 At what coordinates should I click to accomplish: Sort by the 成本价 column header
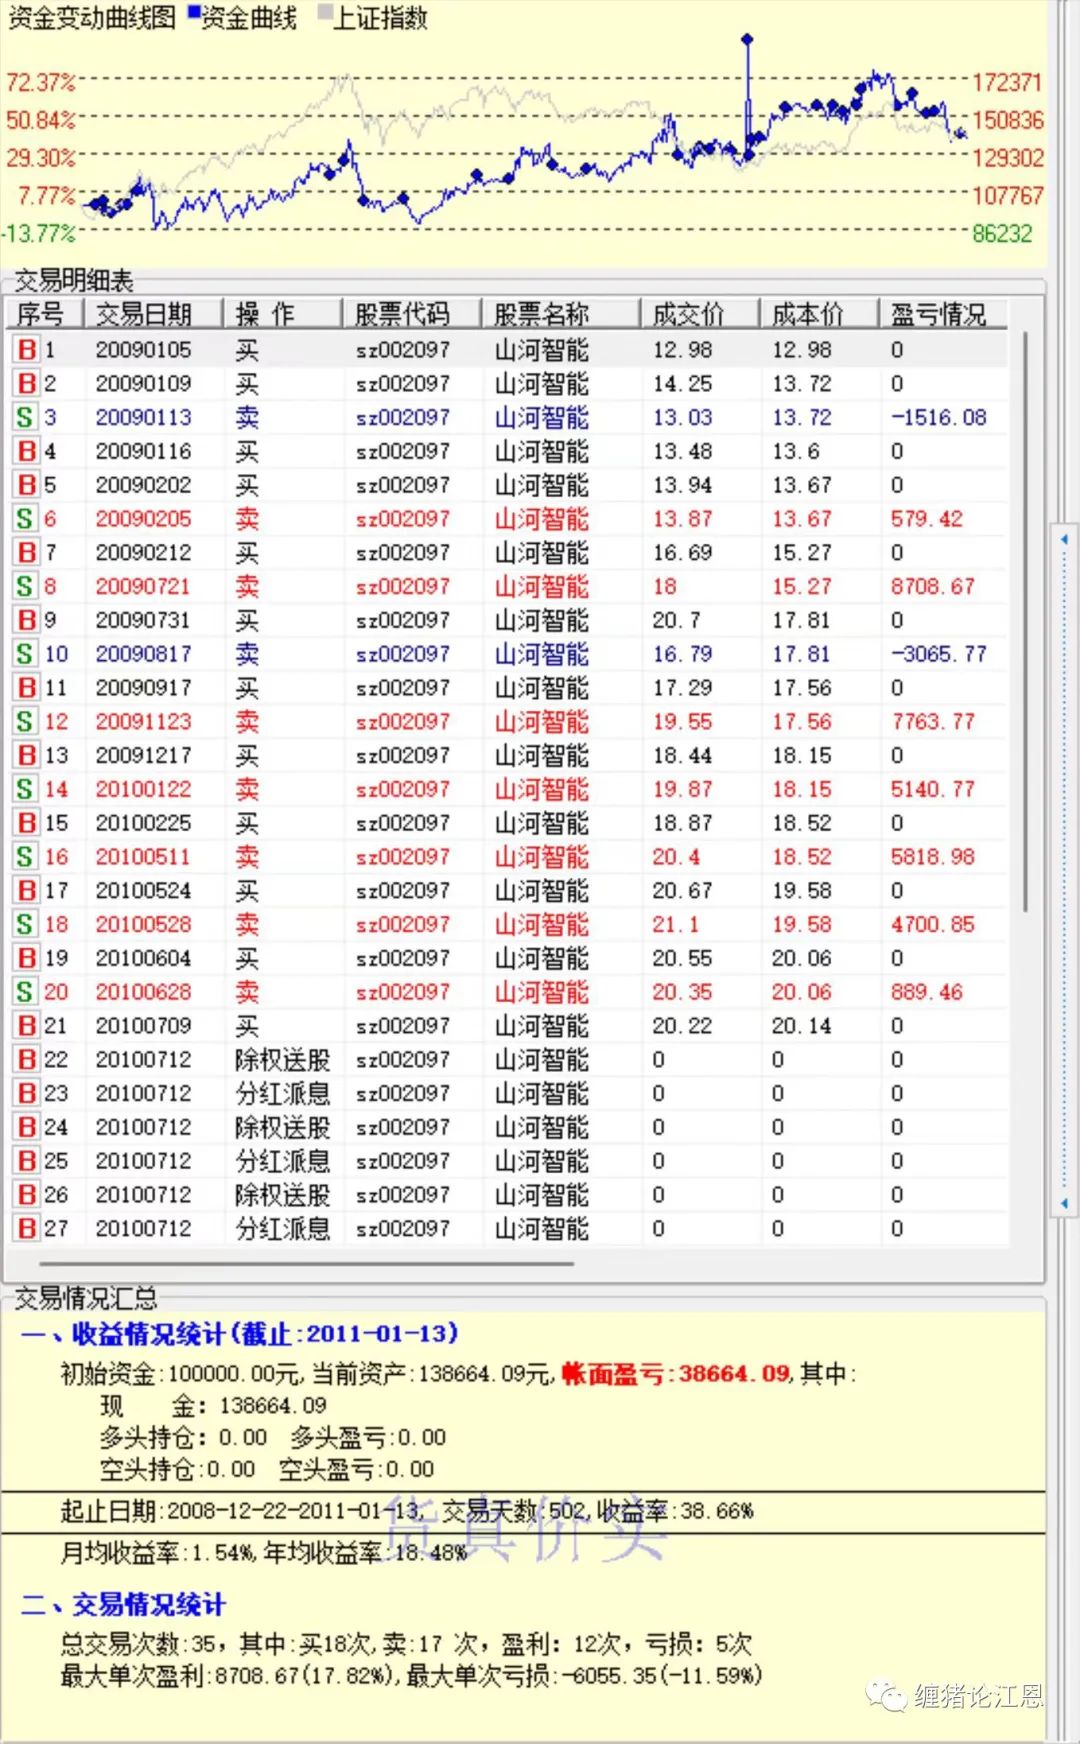pyautogui.click(x=819, y=314)
